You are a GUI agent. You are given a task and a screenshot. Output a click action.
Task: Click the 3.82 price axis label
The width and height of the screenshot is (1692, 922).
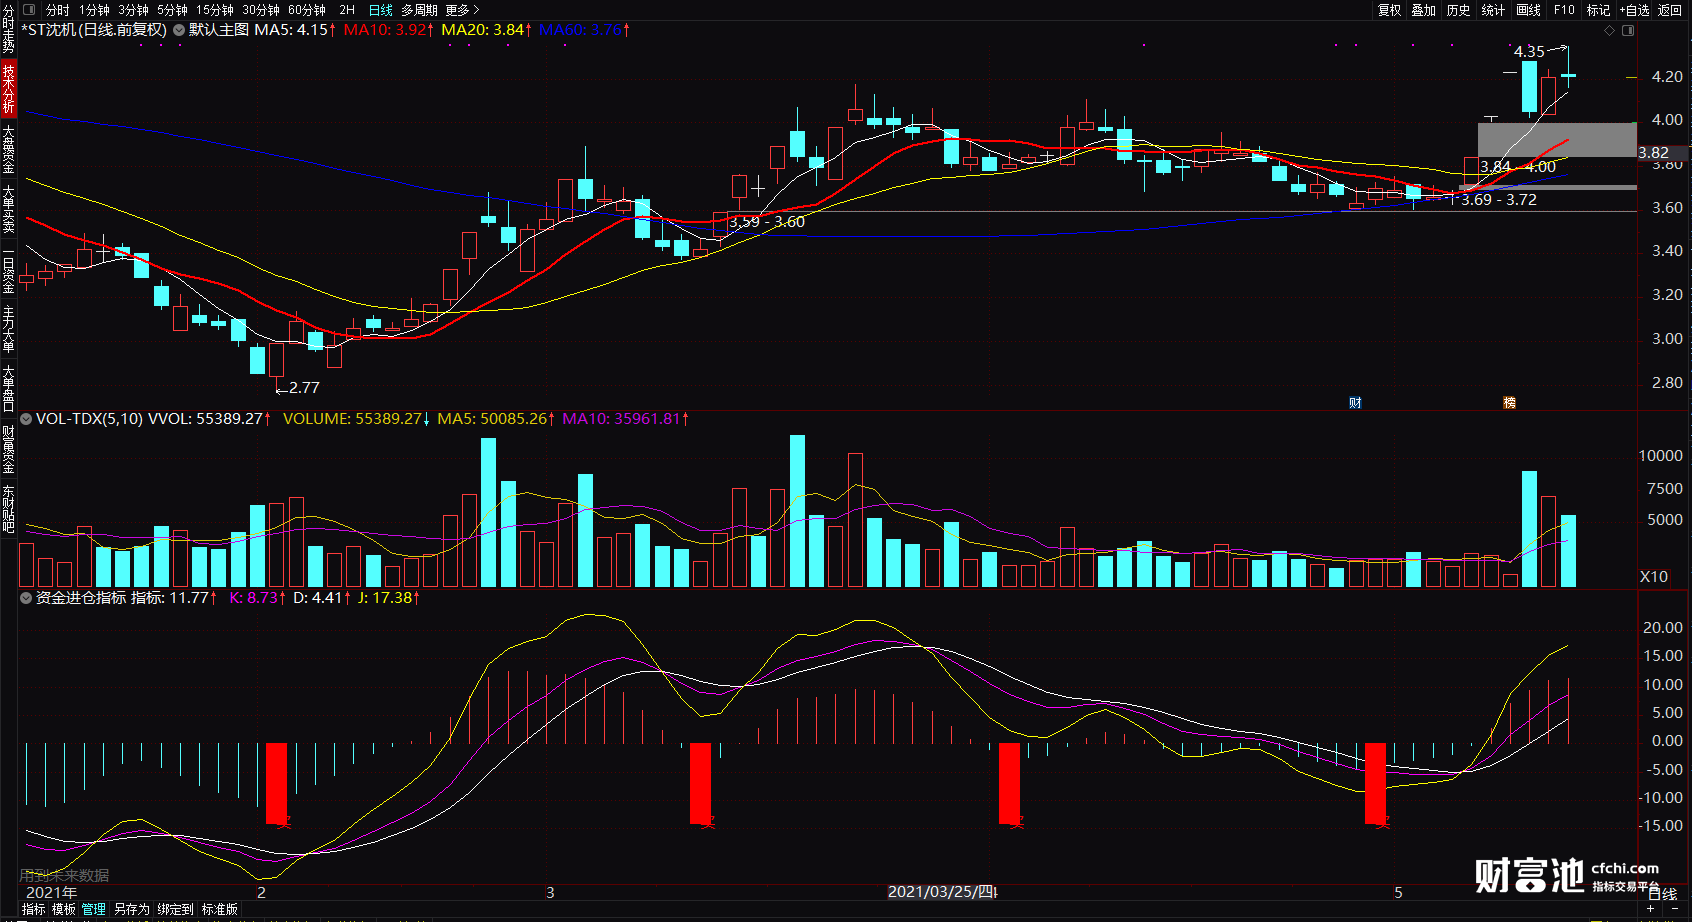(1653, 153)
